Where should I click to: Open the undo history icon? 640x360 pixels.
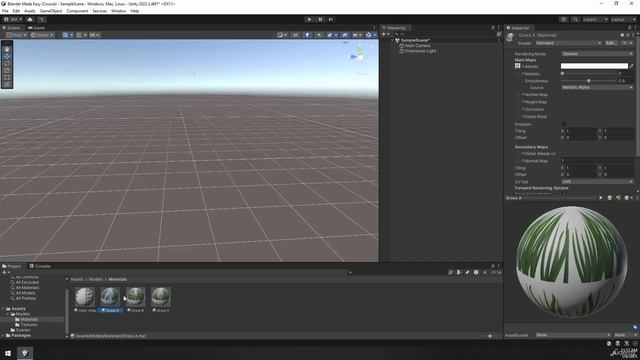pyautogui.click(x=564, y=19)
